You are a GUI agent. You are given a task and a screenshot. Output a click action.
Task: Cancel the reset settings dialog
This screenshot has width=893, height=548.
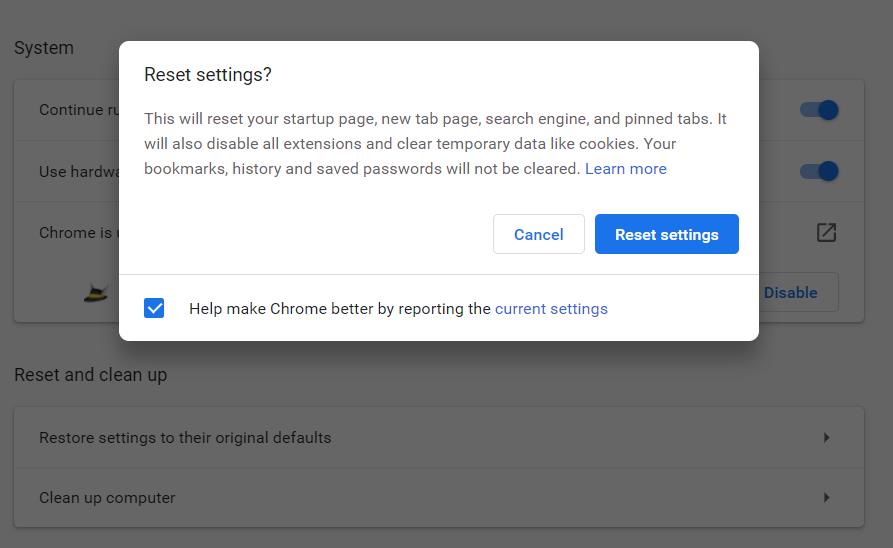point(539,234)
